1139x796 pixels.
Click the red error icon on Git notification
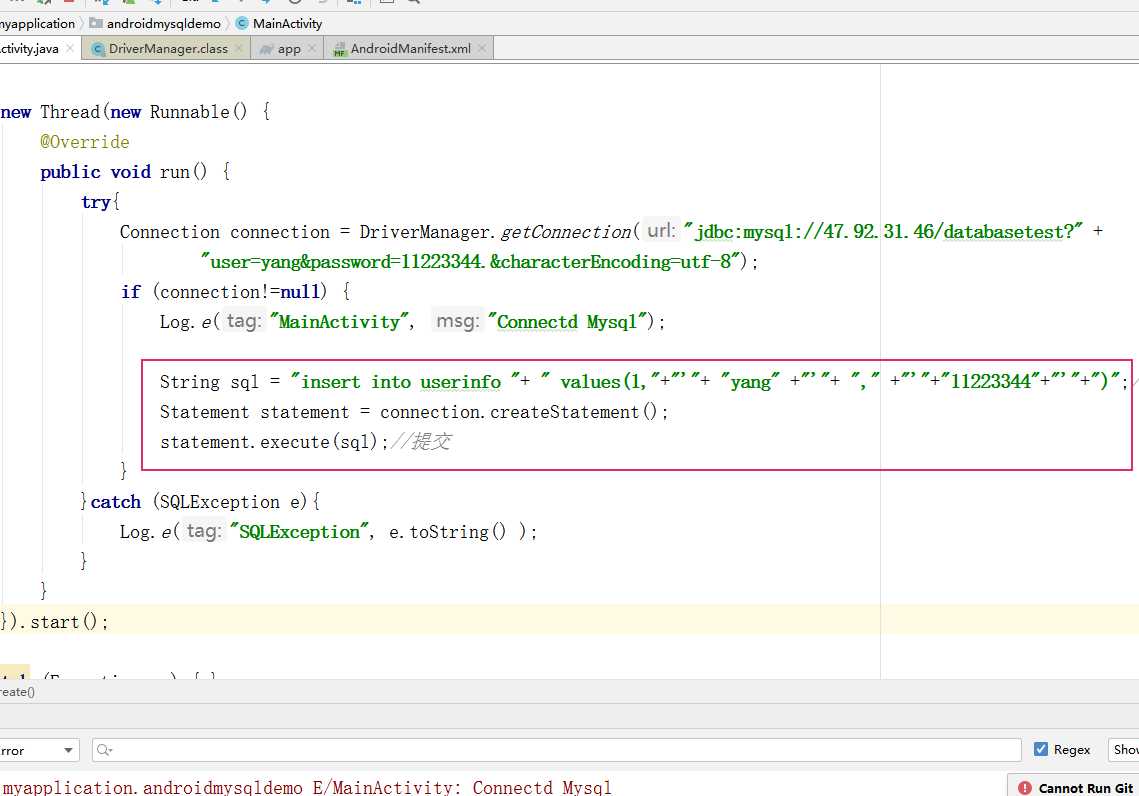coord(1025,788)
